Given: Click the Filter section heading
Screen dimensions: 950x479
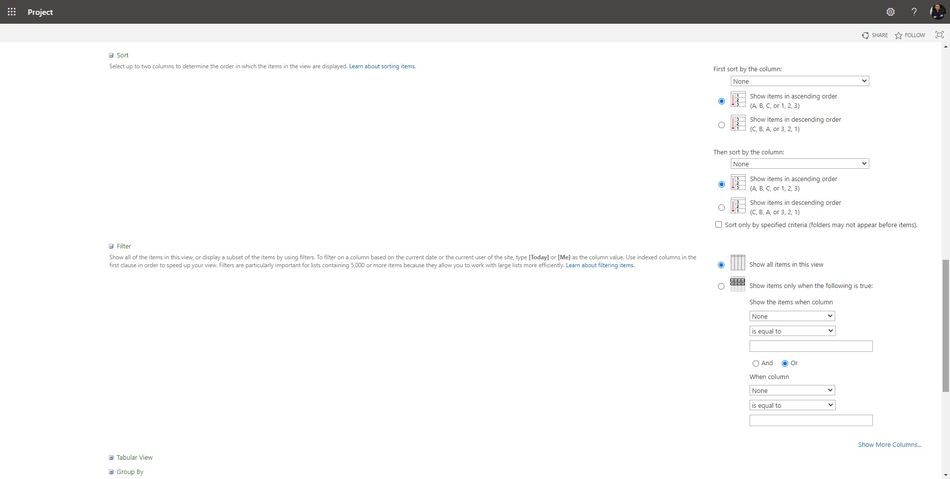Looking at the screenshot, I should 124,246.
